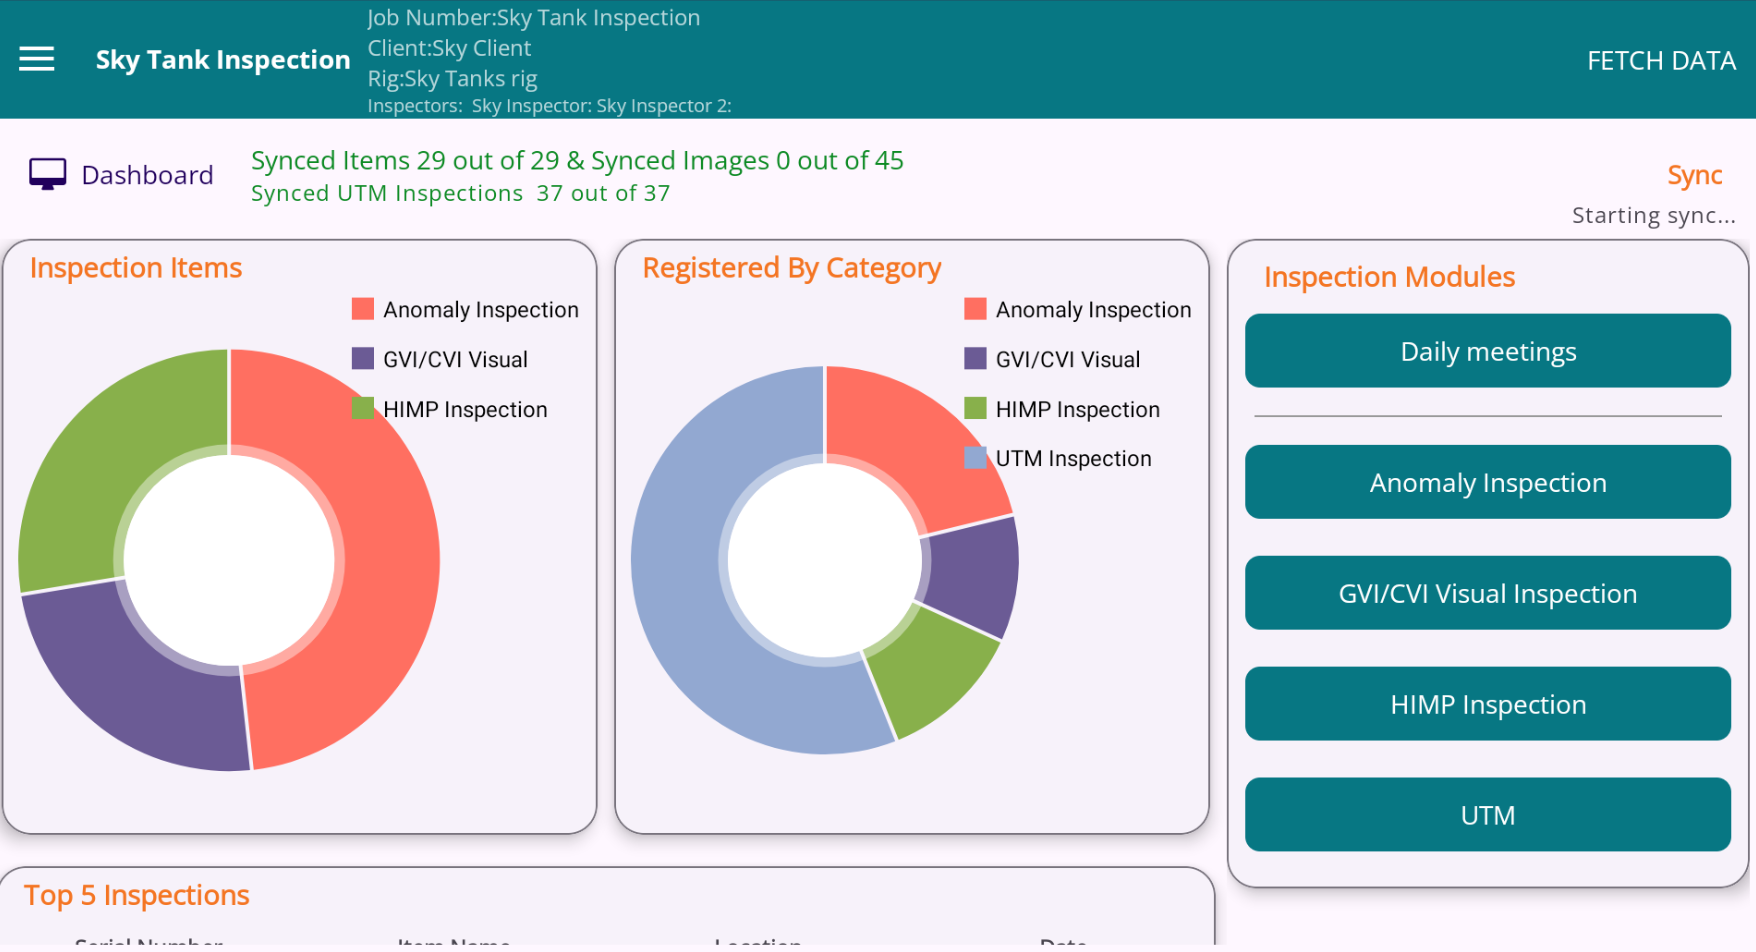Toggle HIMP Inspection legend in Inspection Items
Screen dimensions: 1756x952
click(450, 410)
